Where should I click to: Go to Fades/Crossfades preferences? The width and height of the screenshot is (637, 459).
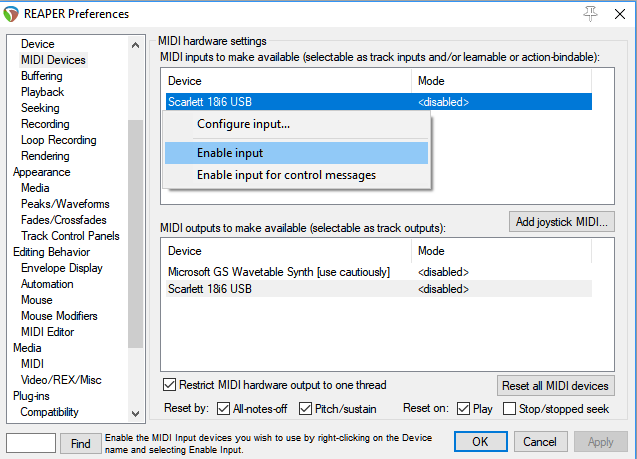pos(64,220)
